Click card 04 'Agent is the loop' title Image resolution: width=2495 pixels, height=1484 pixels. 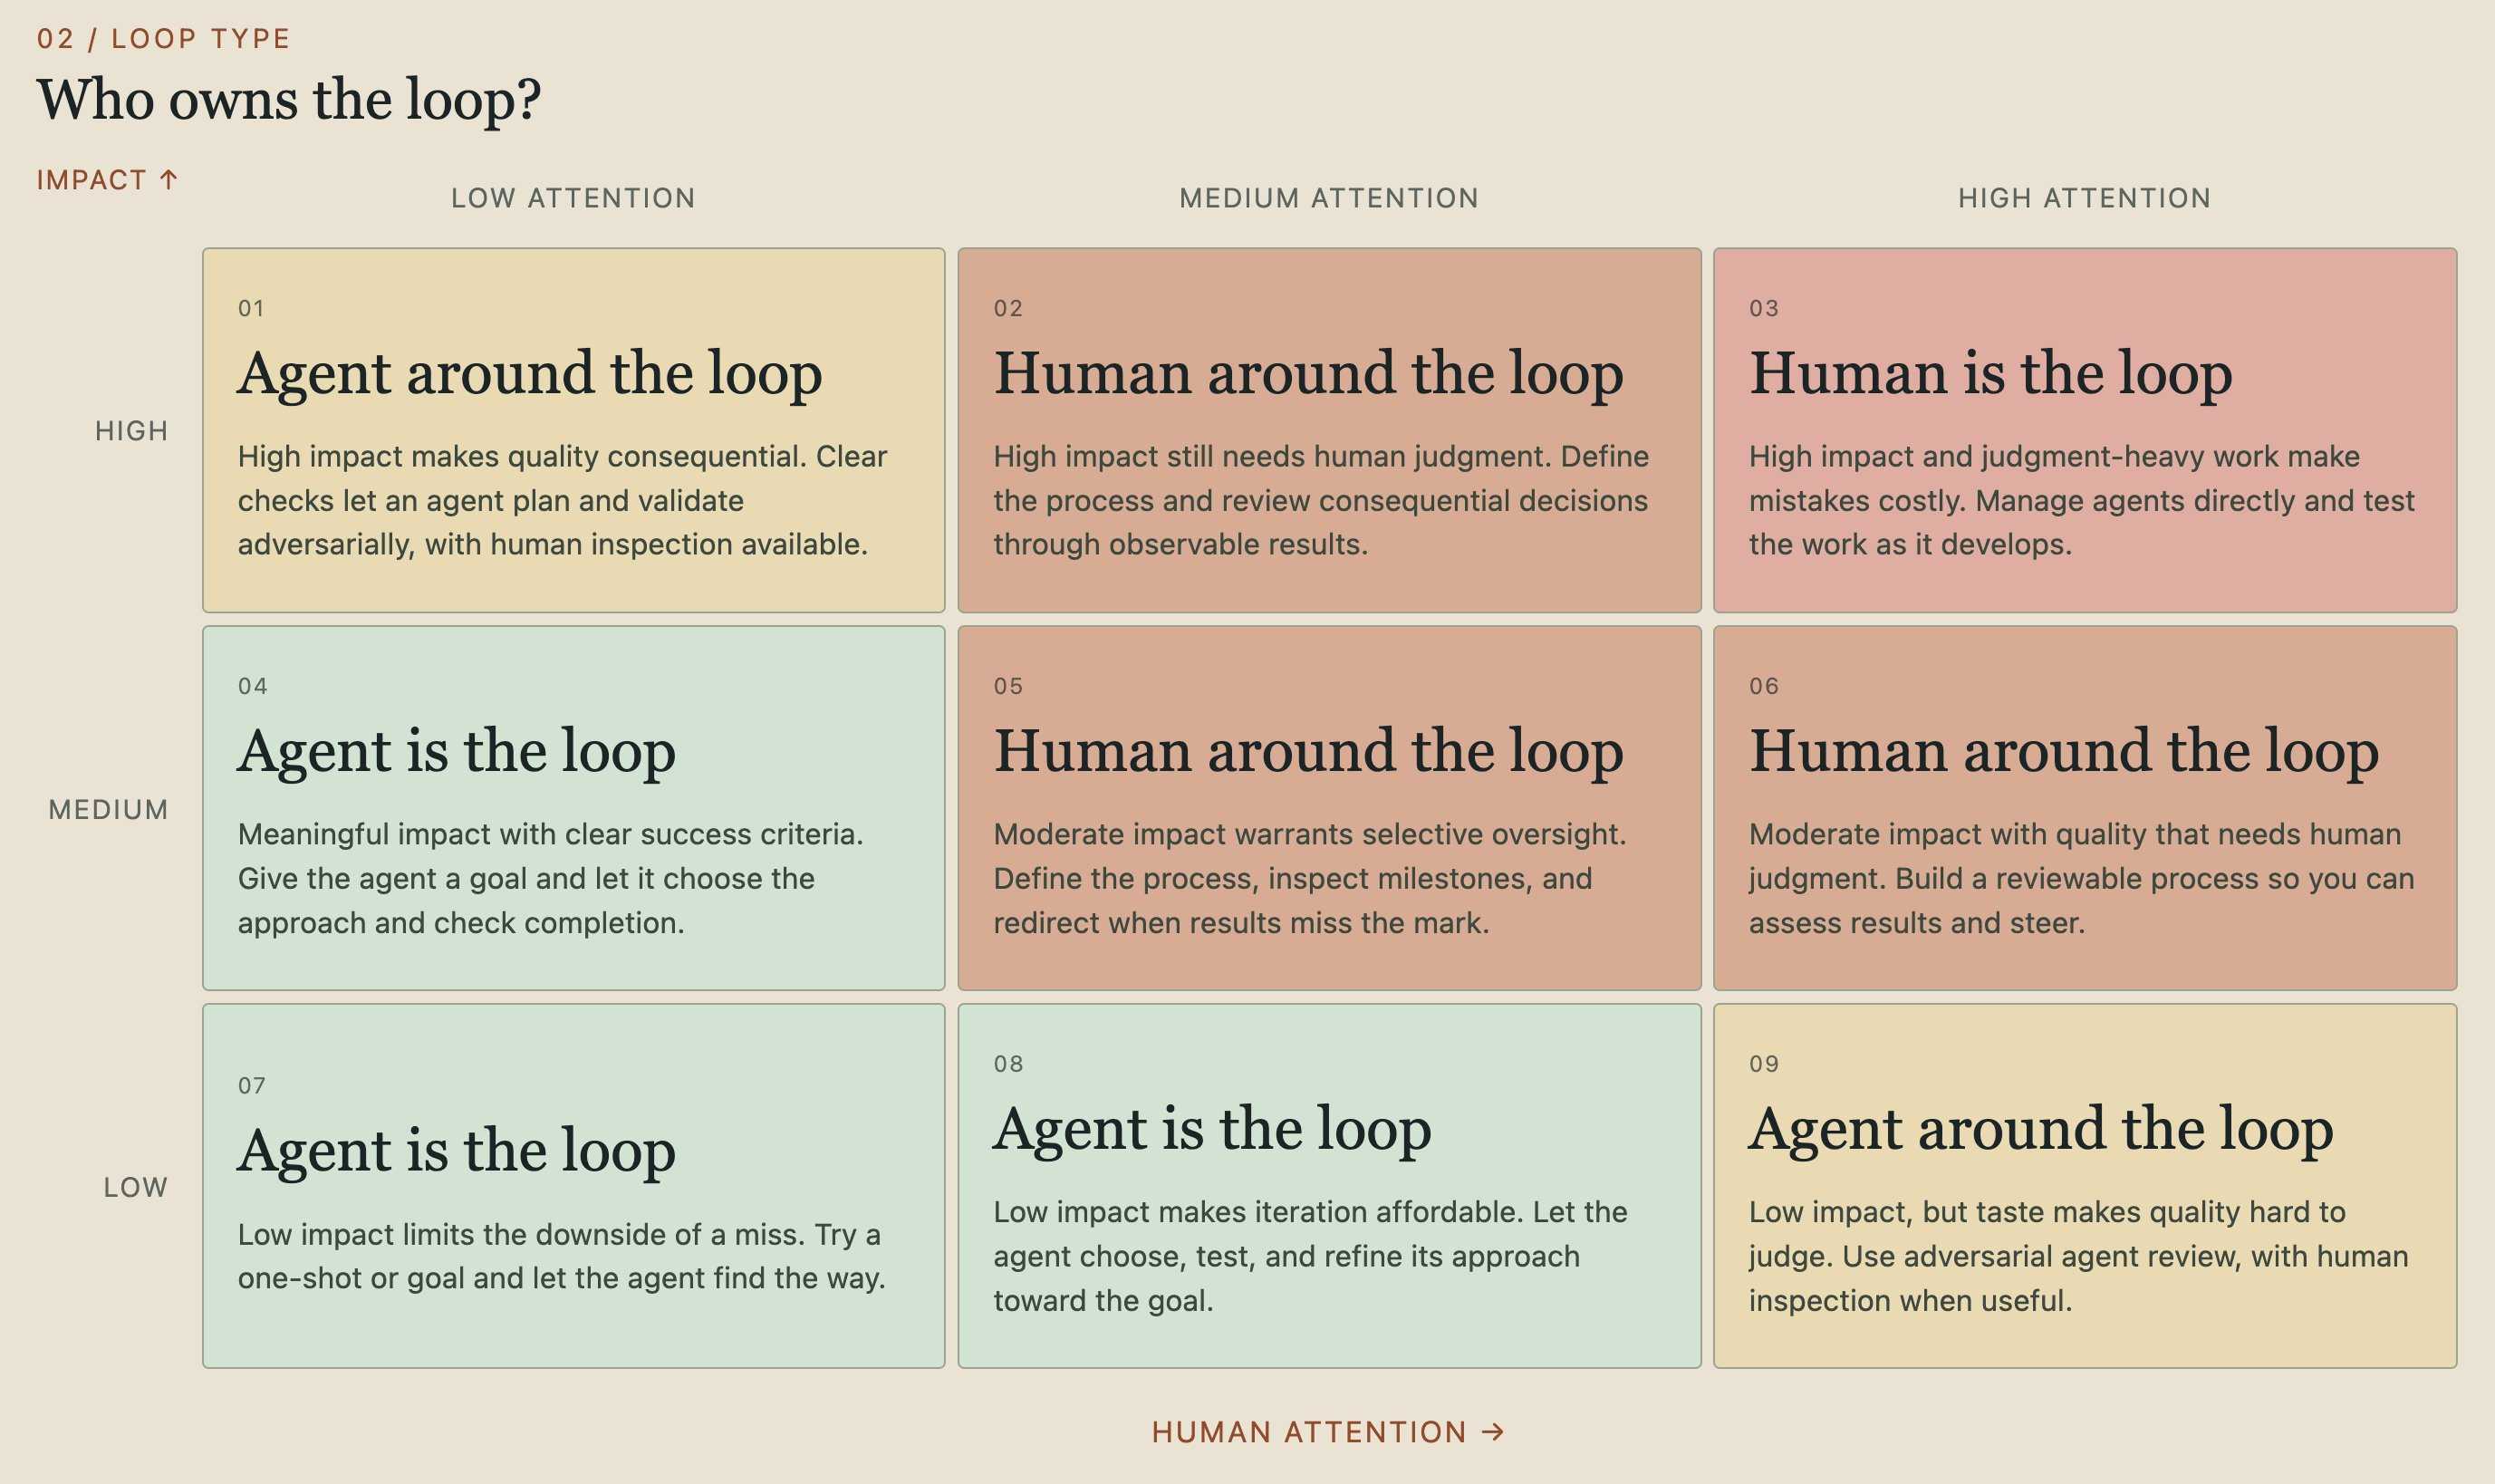pos(456,752)
